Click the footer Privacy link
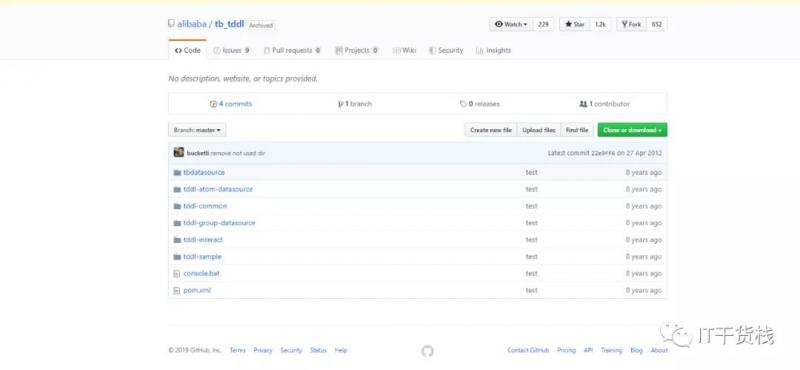The height and width of the screenshot is (370, 800). click(263, 351)
